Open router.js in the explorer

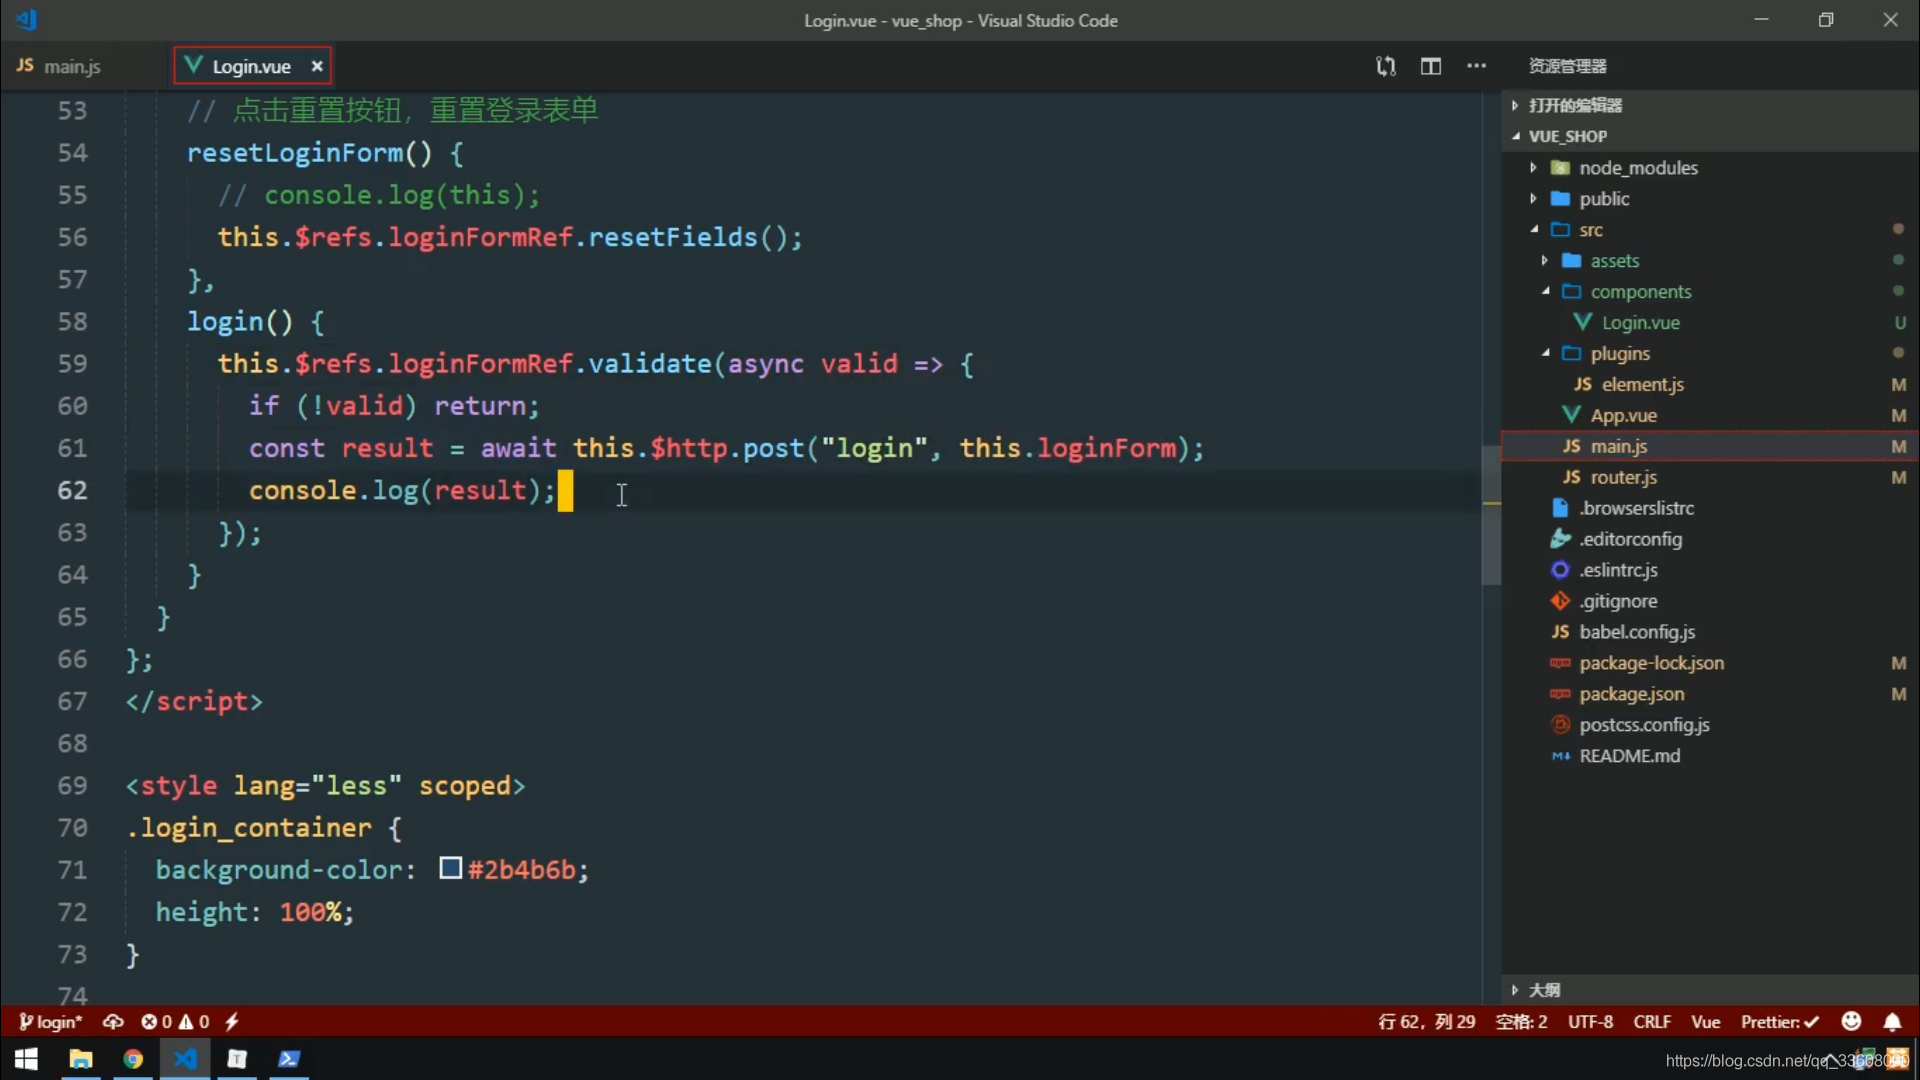(x=1710, y=478)
